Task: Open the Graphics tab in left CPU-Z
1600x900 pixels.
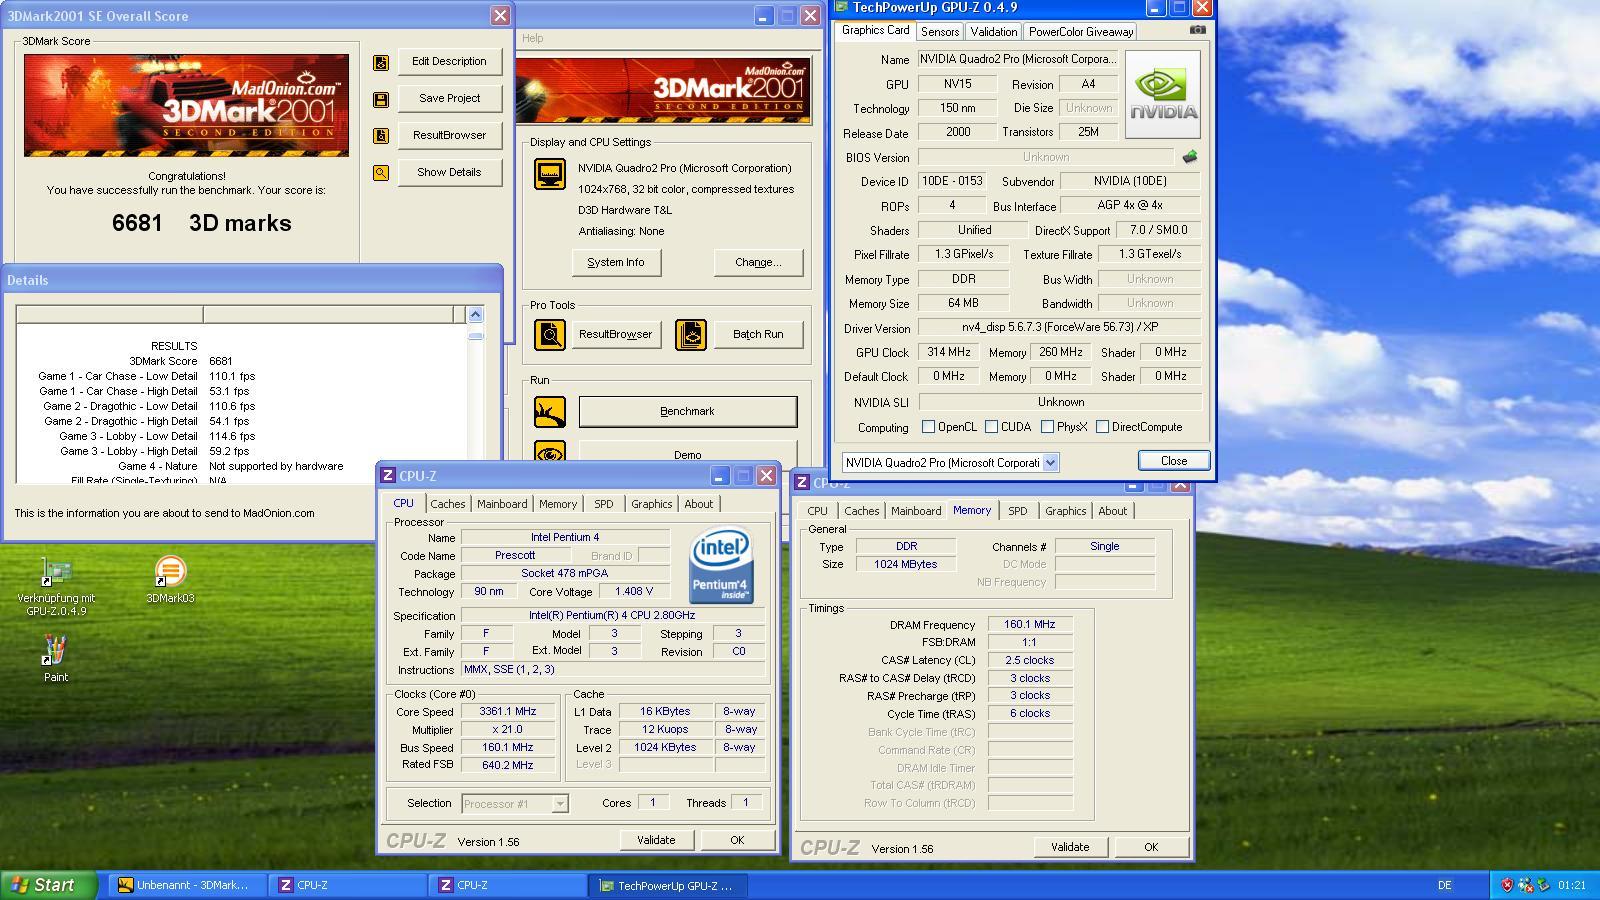Action: 651,504
